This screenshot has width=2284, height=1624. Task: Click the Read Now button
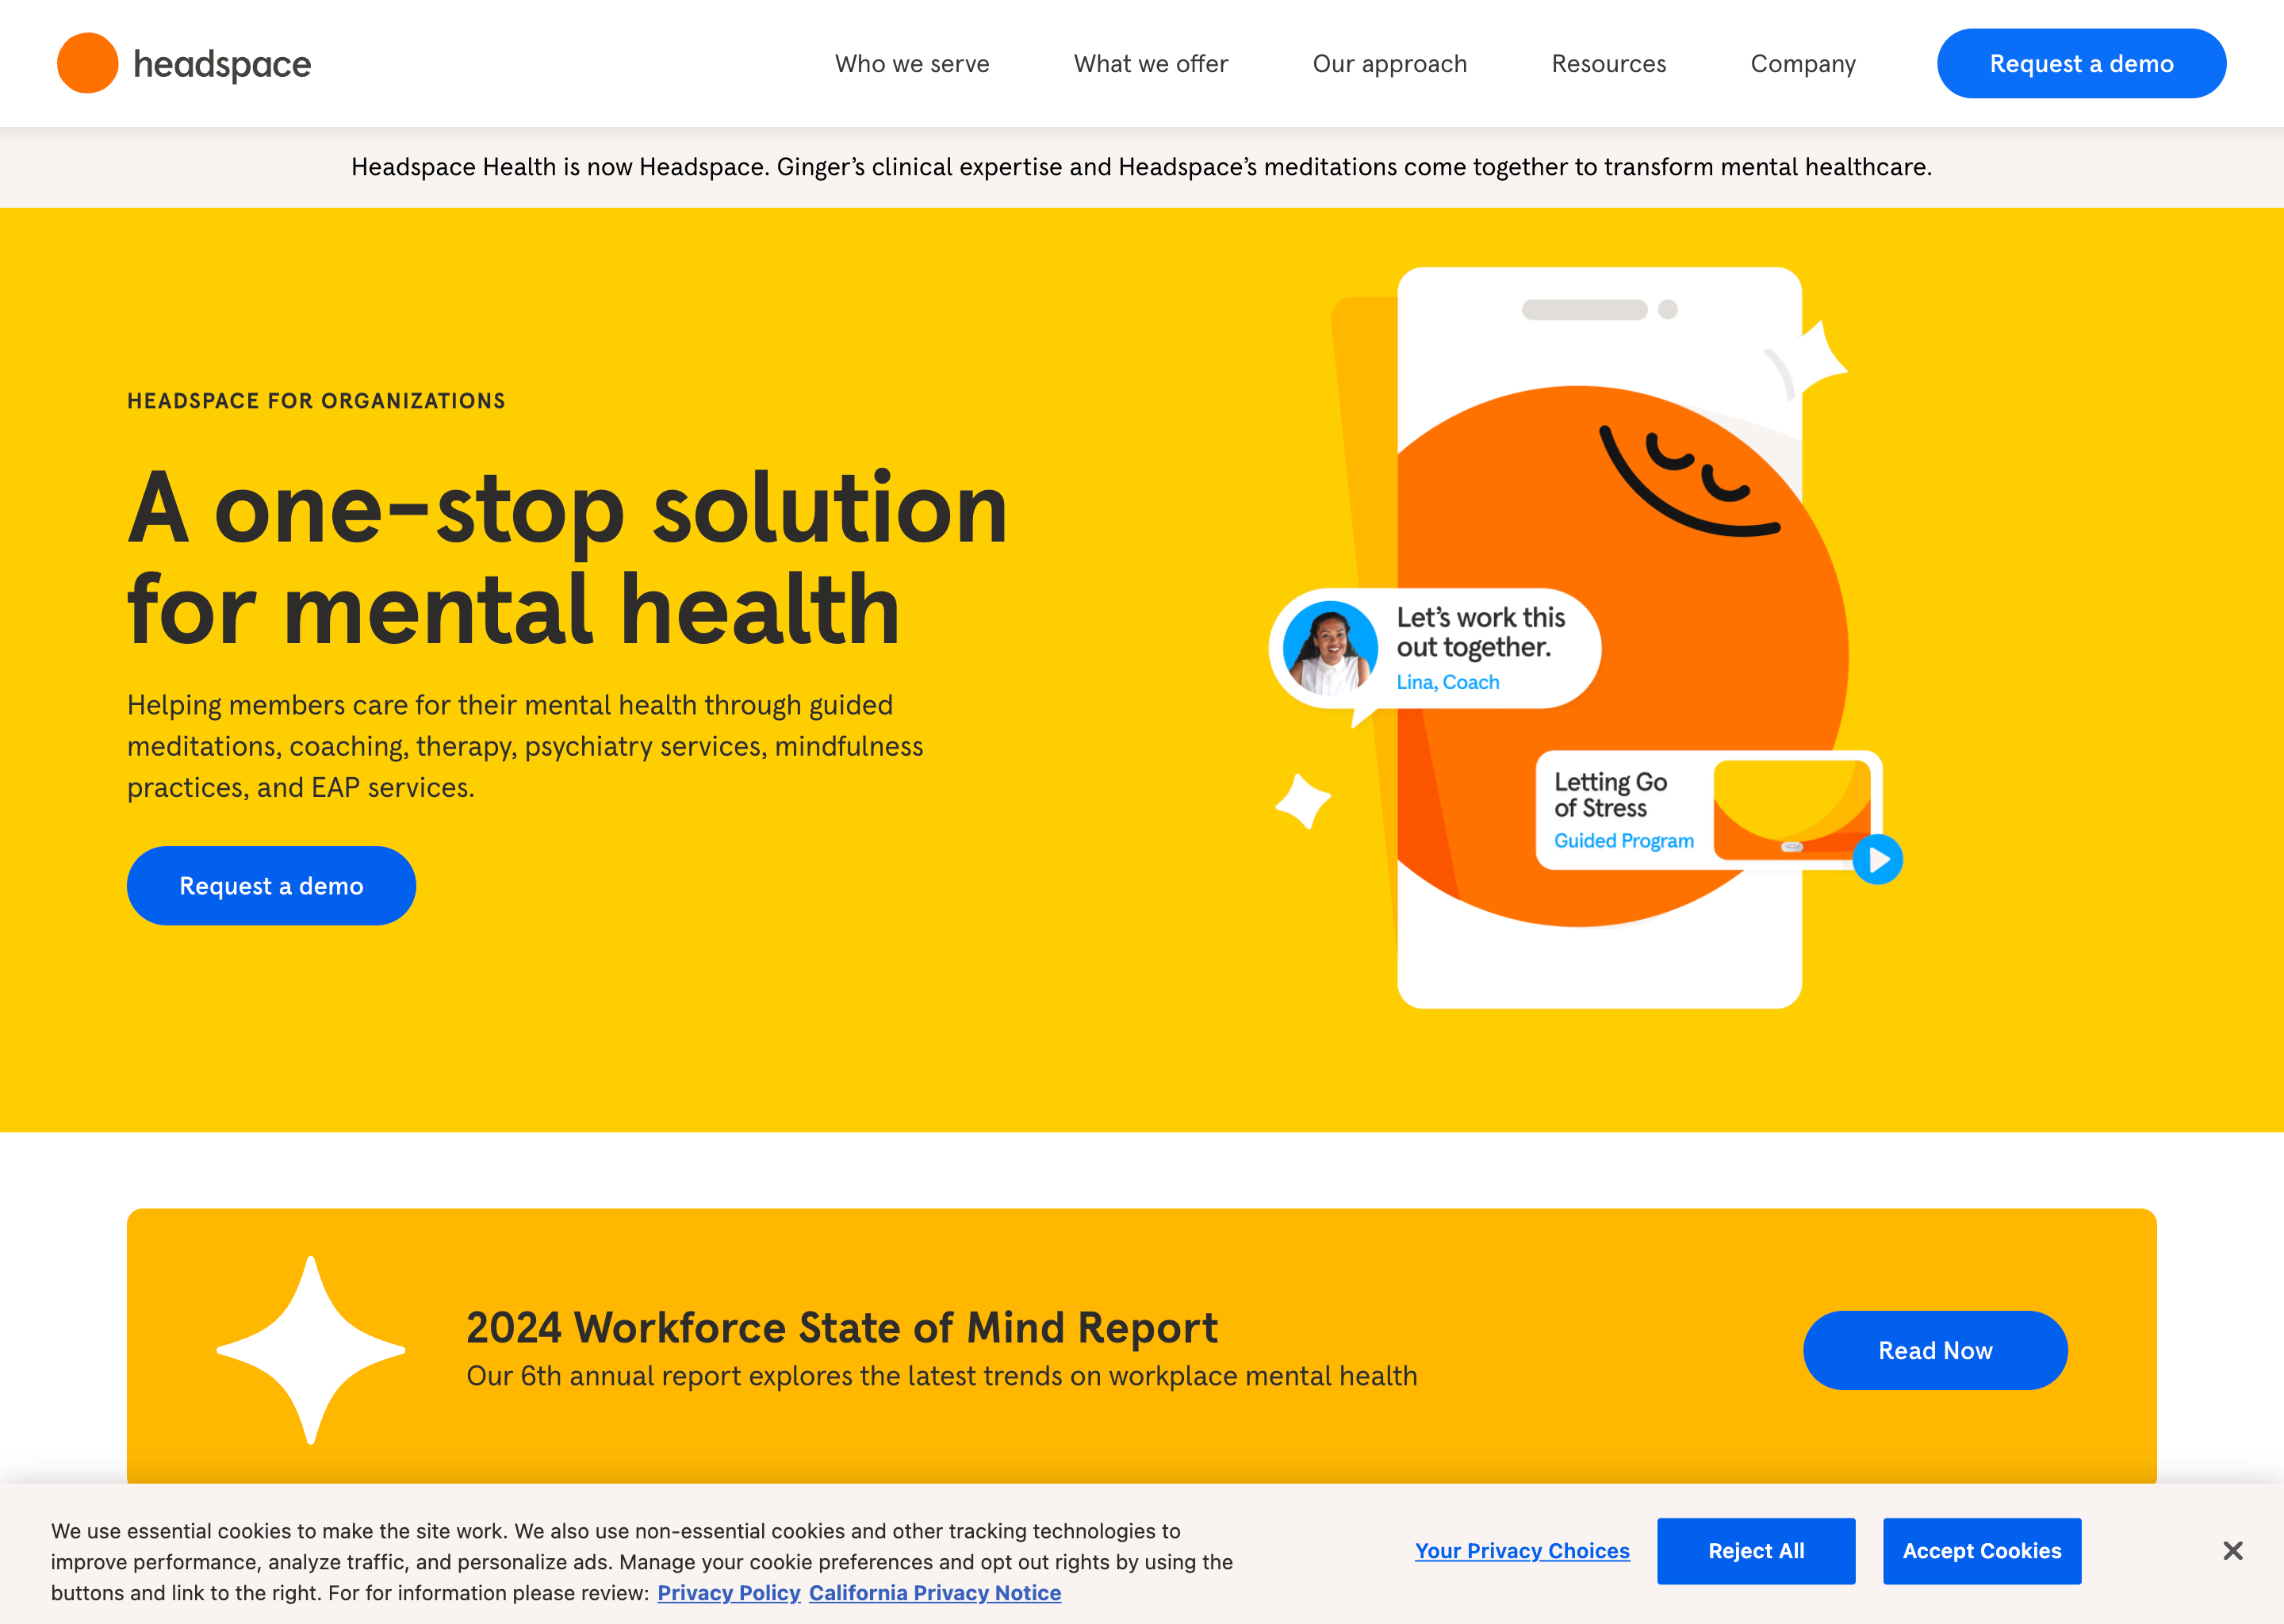1935,1350
